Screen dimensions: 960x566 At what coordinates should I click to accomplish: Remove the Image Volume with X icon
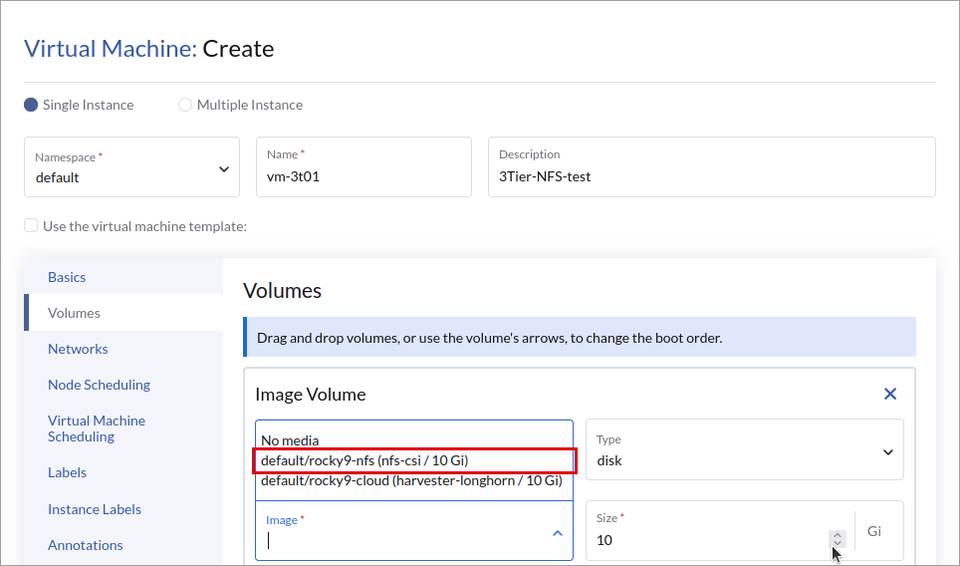pos(890,394)
